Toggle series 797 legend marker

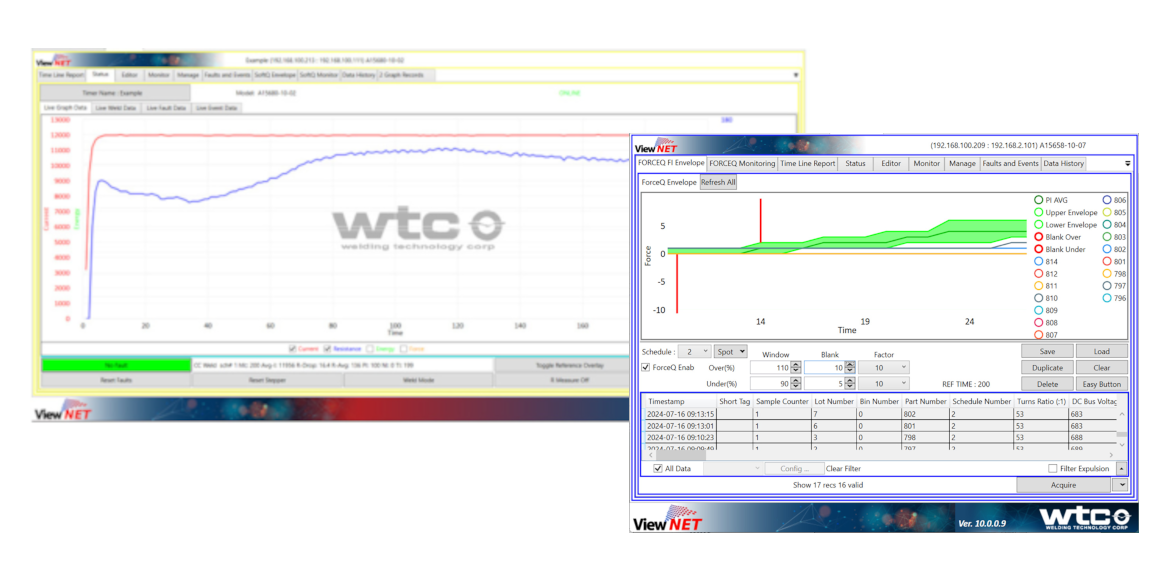pyautogui.click(x=1107, y=286)
